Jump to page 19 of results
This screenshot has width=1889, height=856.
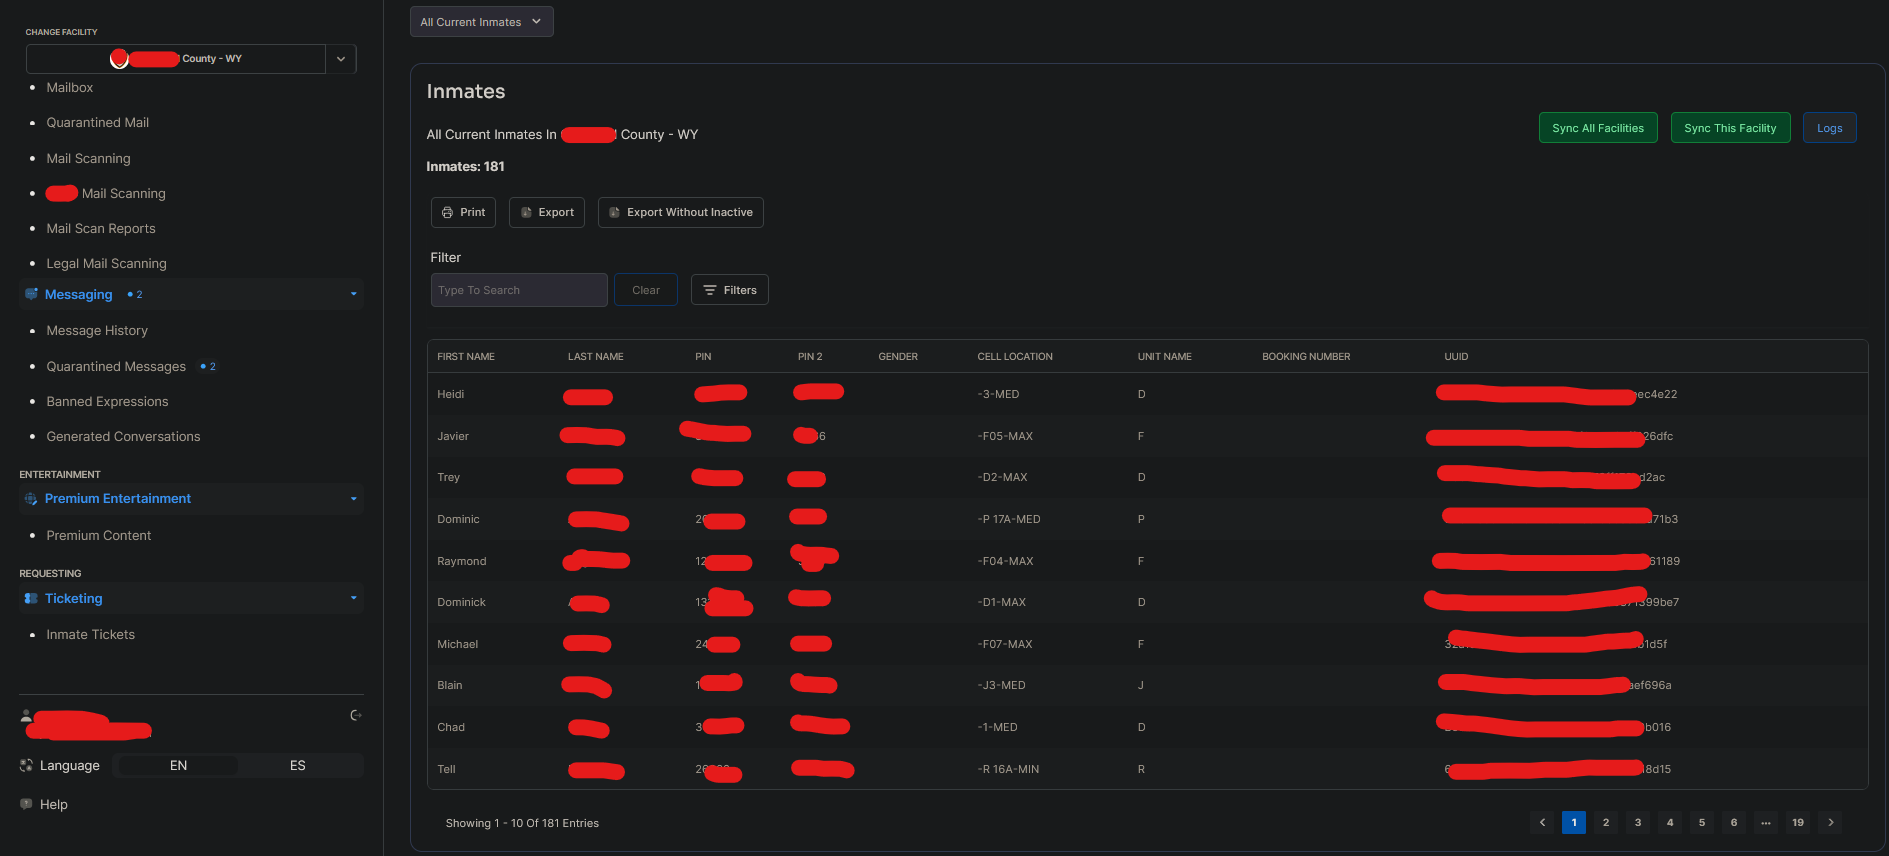pos(1797,822)
